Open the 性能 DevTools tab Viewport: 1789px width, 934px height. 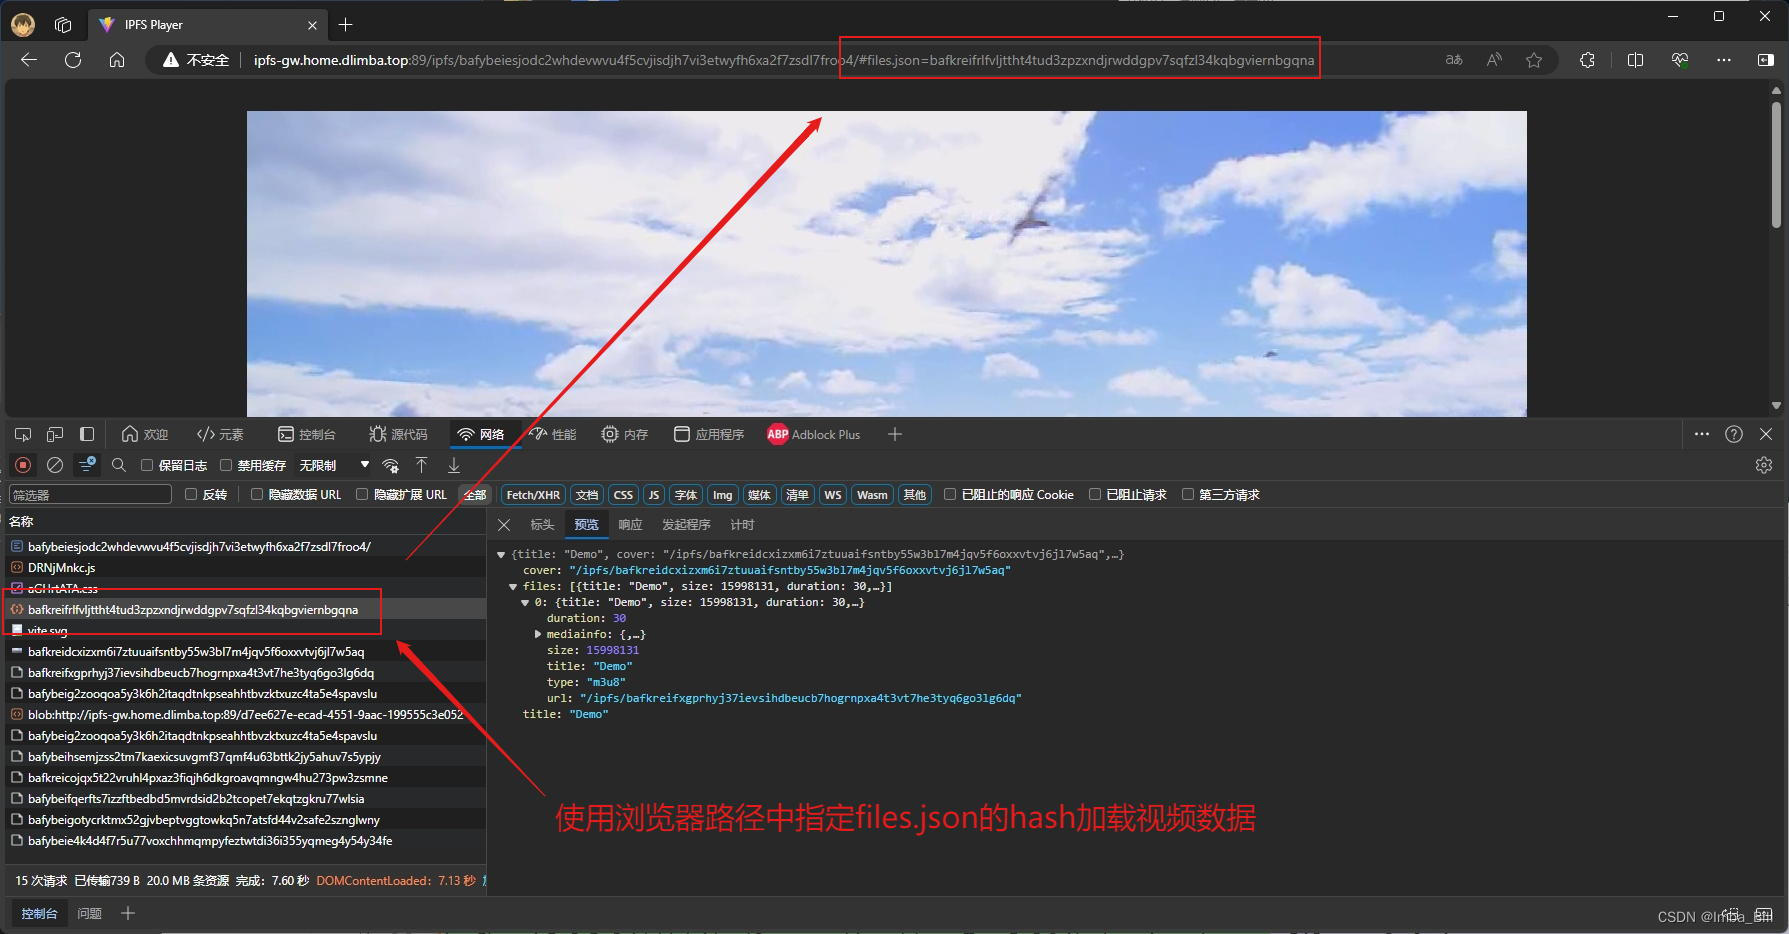(x=553, y=434)
